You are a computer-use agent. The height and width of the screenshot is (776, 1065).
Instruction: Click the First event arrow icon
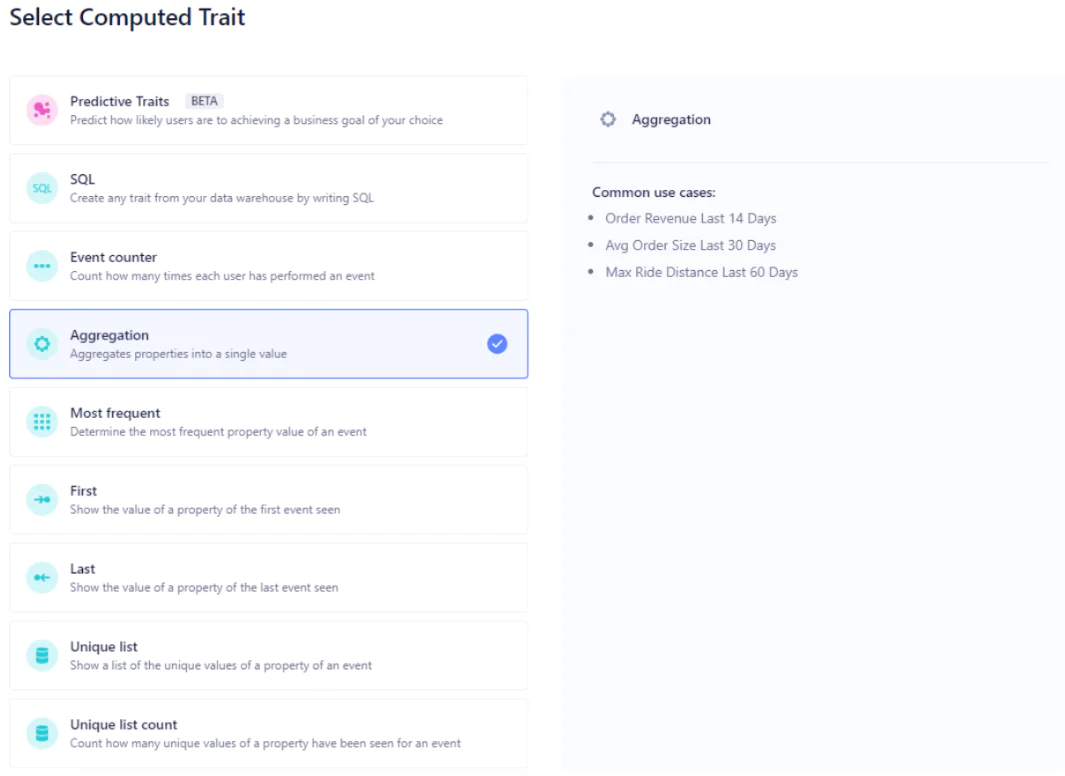42,500
